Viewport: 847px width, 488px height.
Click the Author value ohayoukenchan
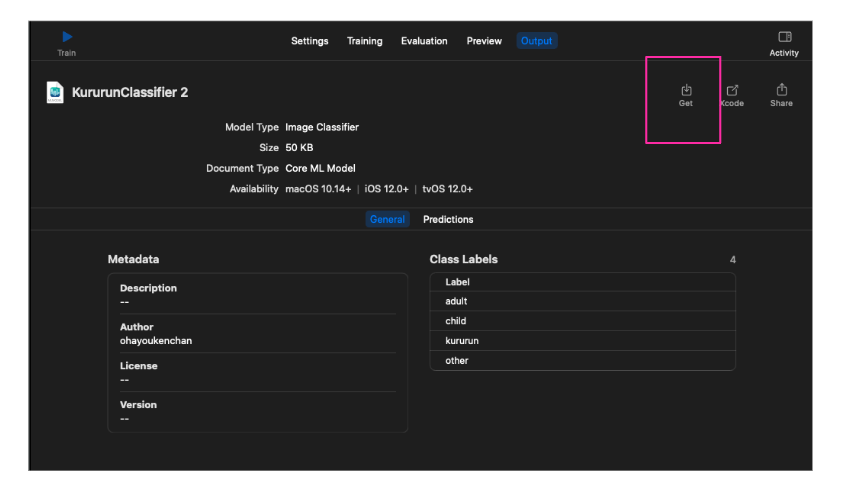click(156, 341)
